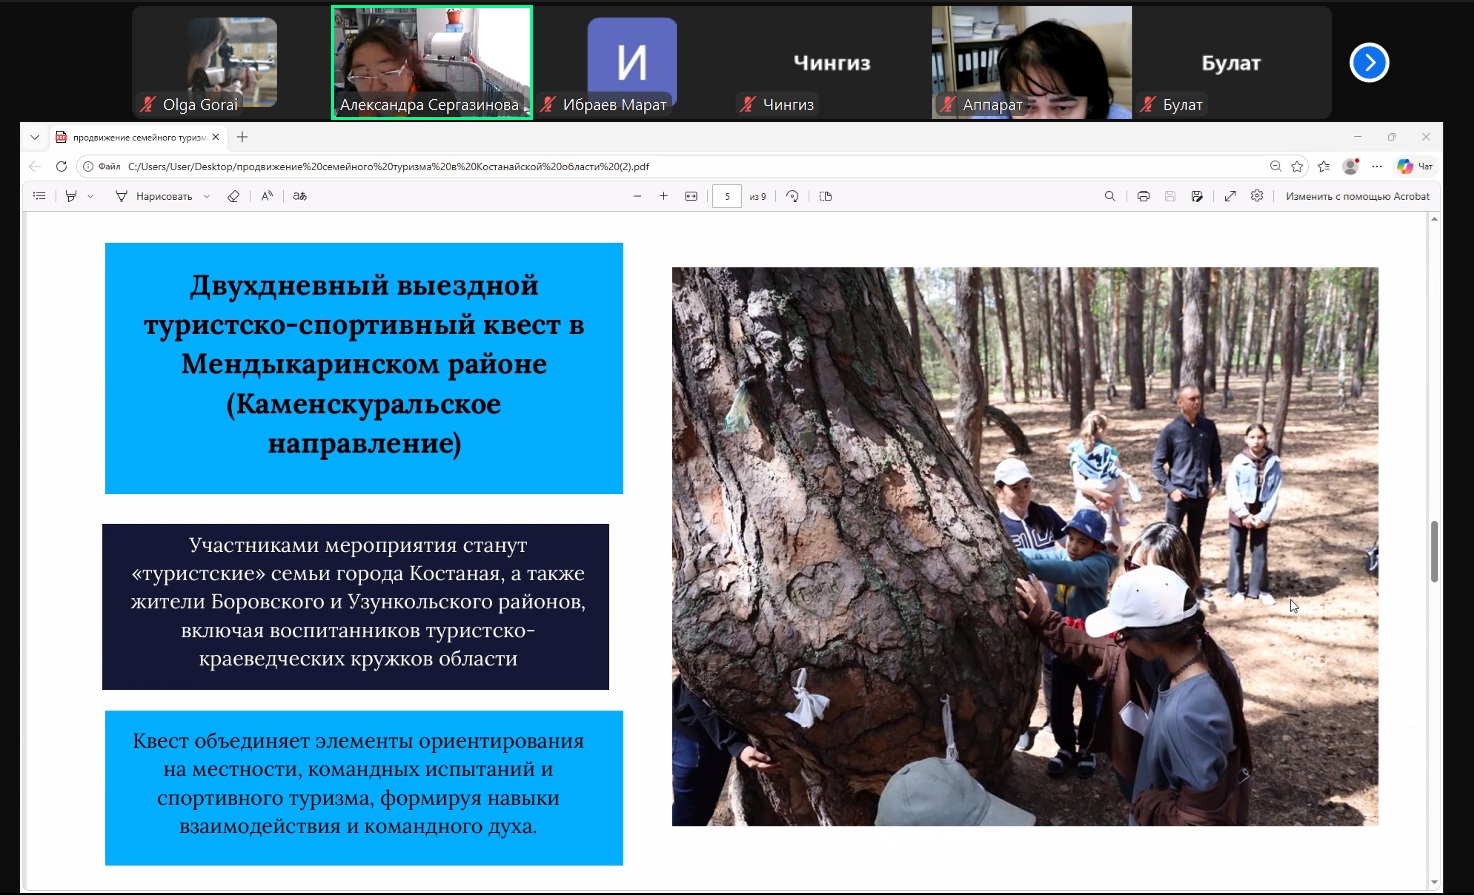This screenshot has height=895, width=1474.
Task: Open the browser tab list chevron
Action: (35, 137)
